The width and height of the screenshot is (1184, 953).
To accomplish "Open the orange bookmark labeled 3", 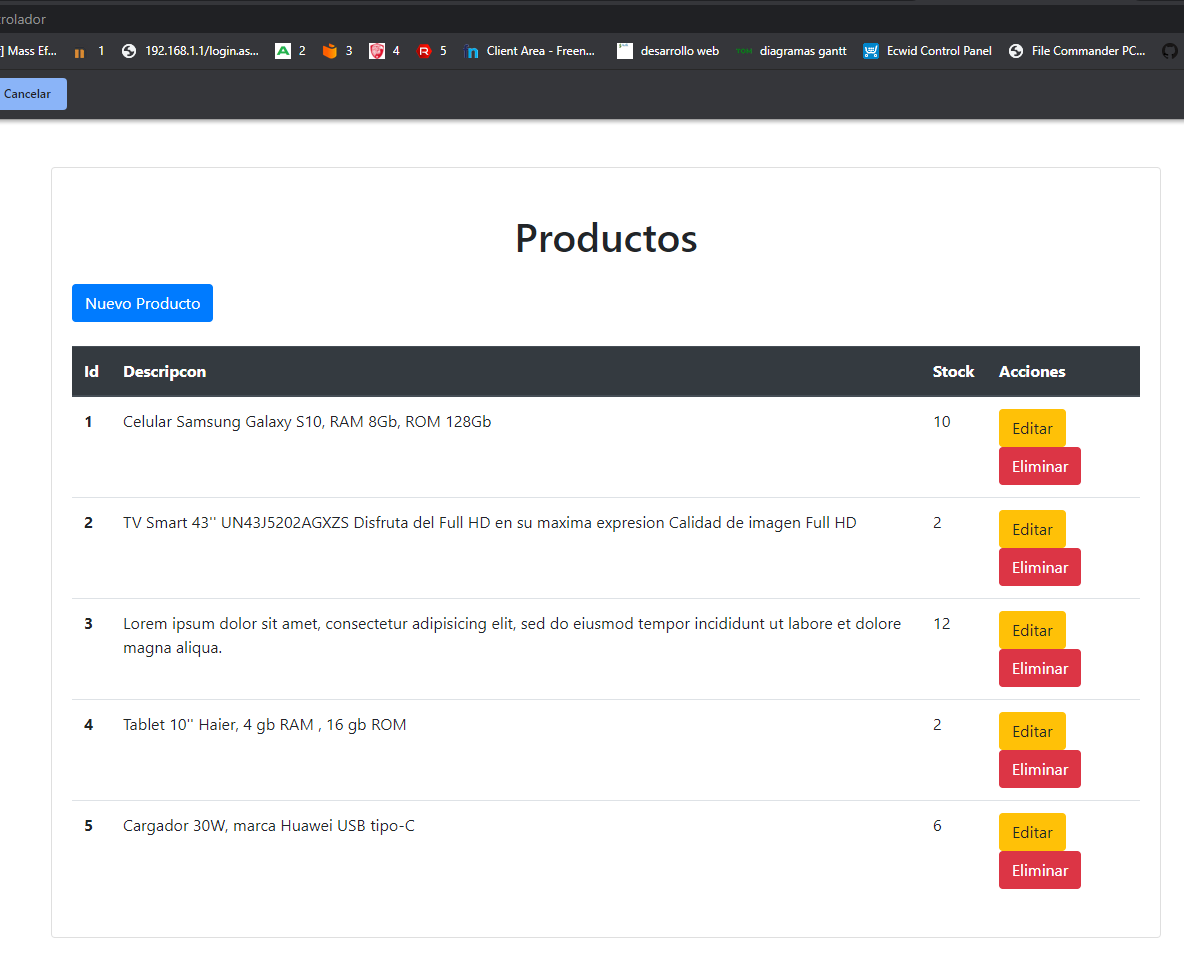I will coord(337,51).
